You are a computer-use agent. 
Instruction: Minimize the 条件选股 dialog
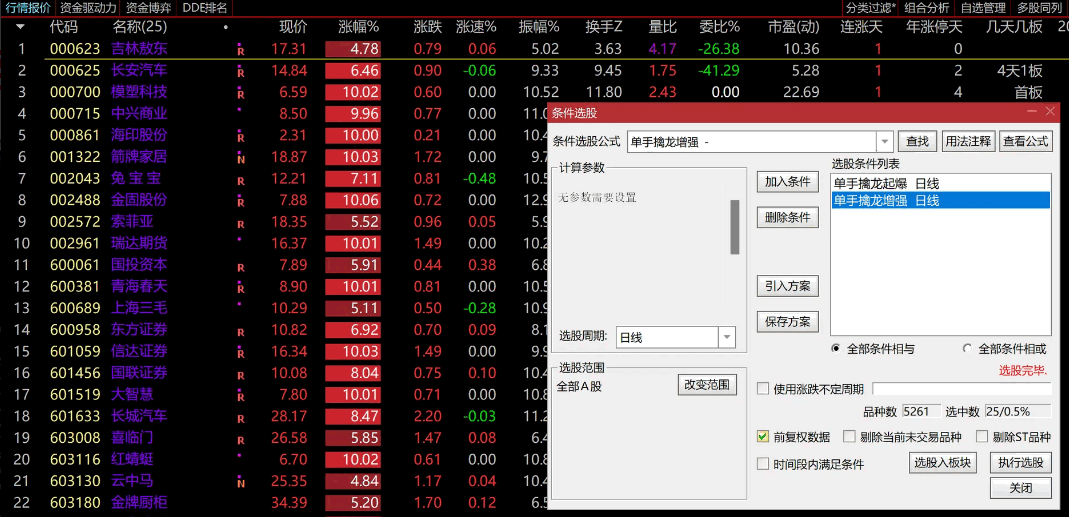[x=1032, y=111]
